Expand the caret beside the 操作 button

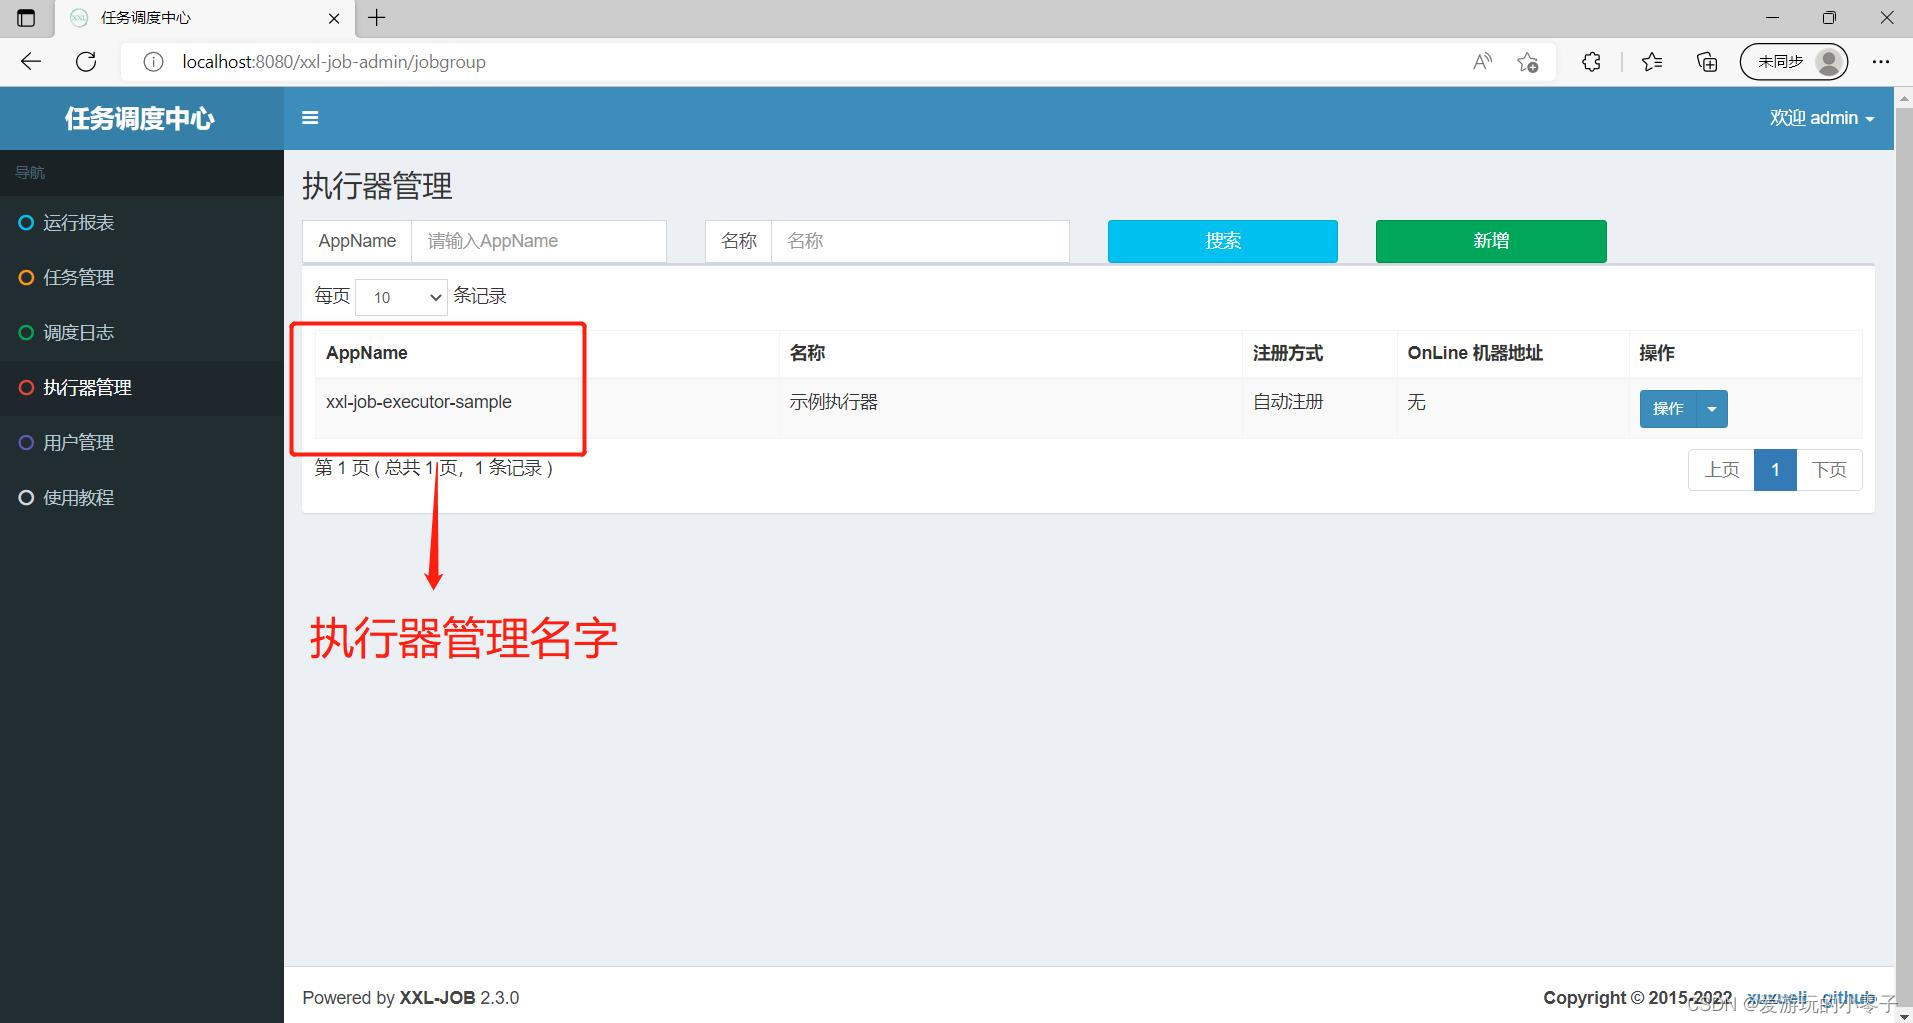[1712, 409]
